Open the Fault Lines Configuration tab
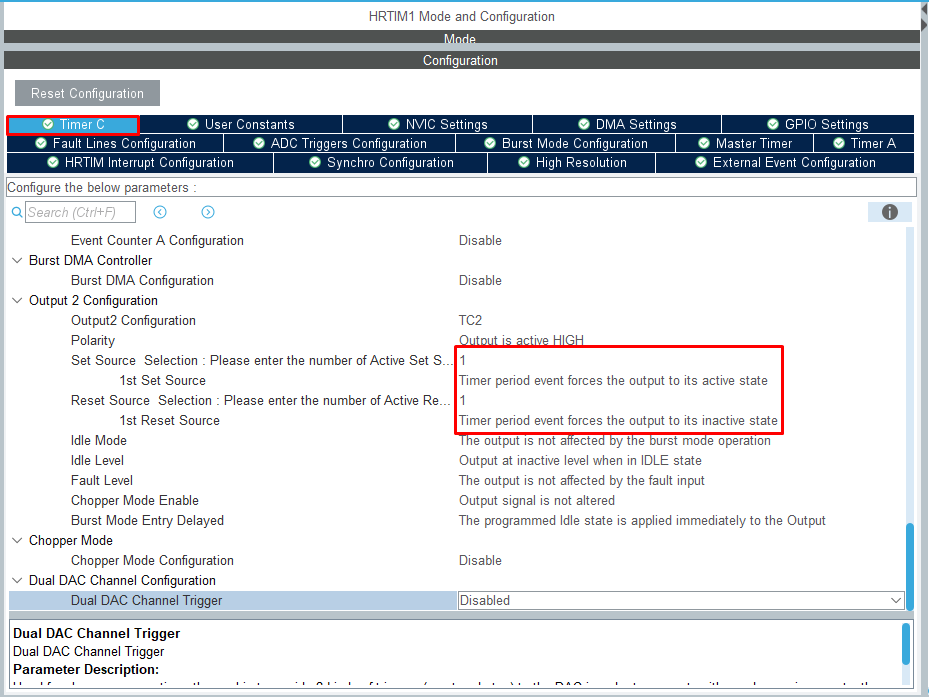Viewport: 929px width, 697px height. click(115, 143)
